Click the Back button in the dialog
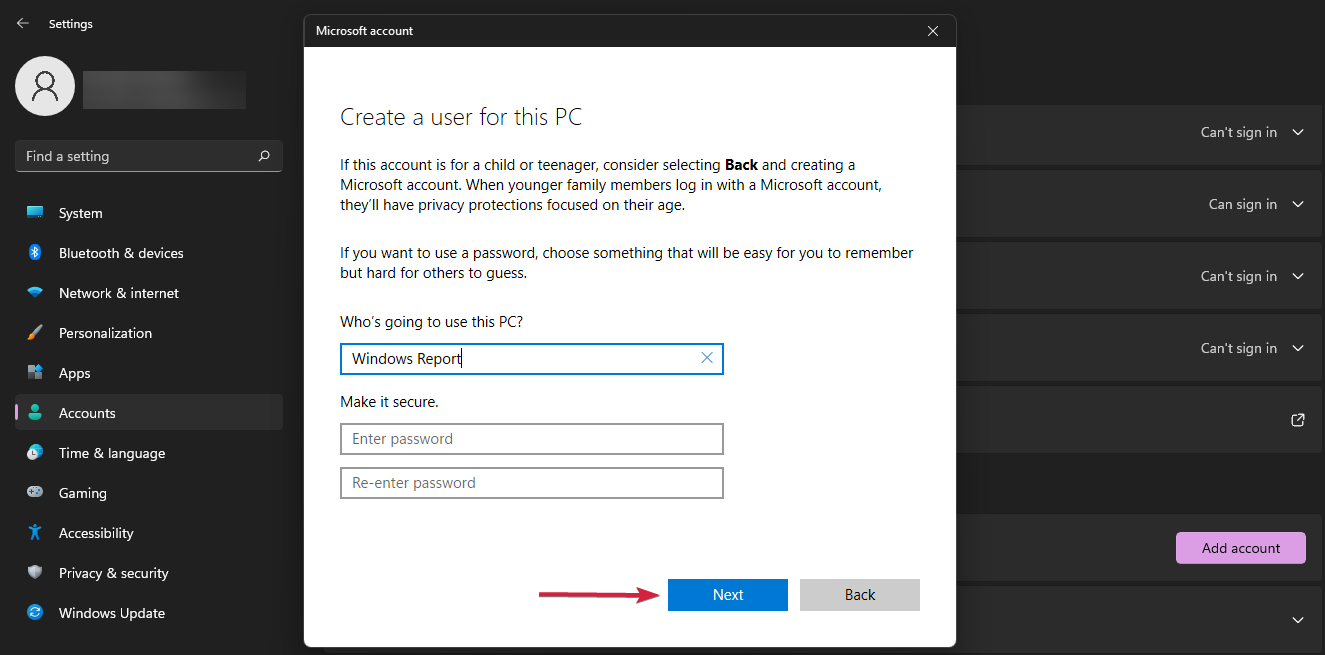The width and height of the screenshot is (1325, 655). pos(860,595)
